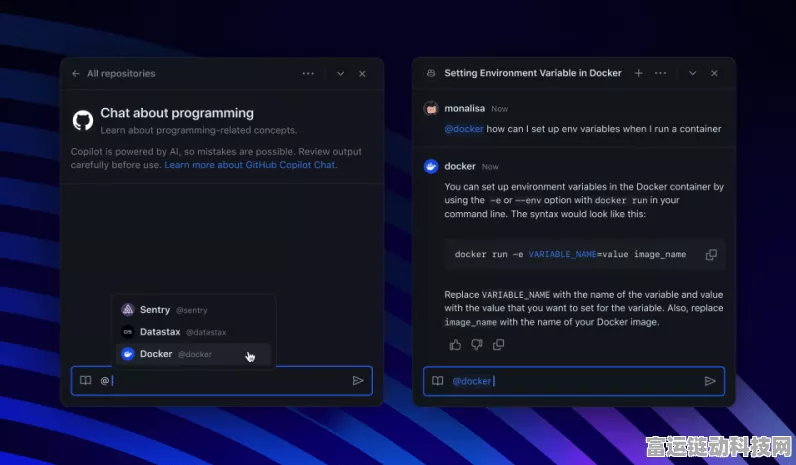Image resolution: width=796 pixels, height=465 pixels.
Task: Open the book icon in right input box
Action: [438, 381]
